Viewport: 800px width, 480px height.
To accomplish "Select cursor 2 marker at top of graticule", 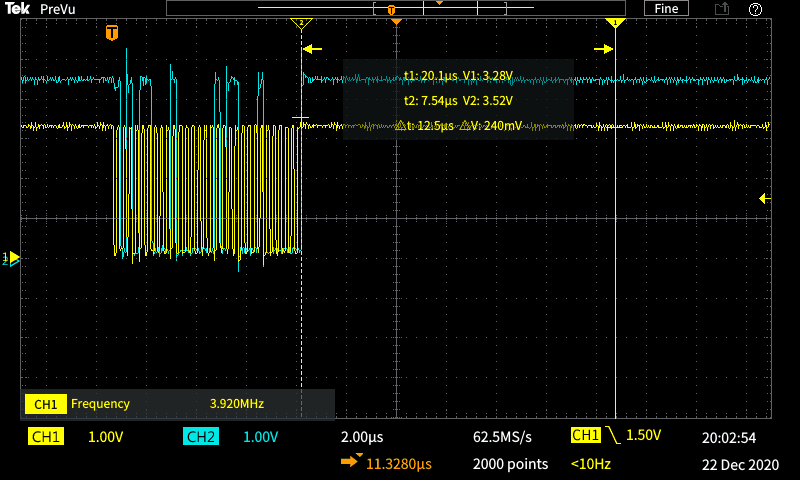I will 301,23.
